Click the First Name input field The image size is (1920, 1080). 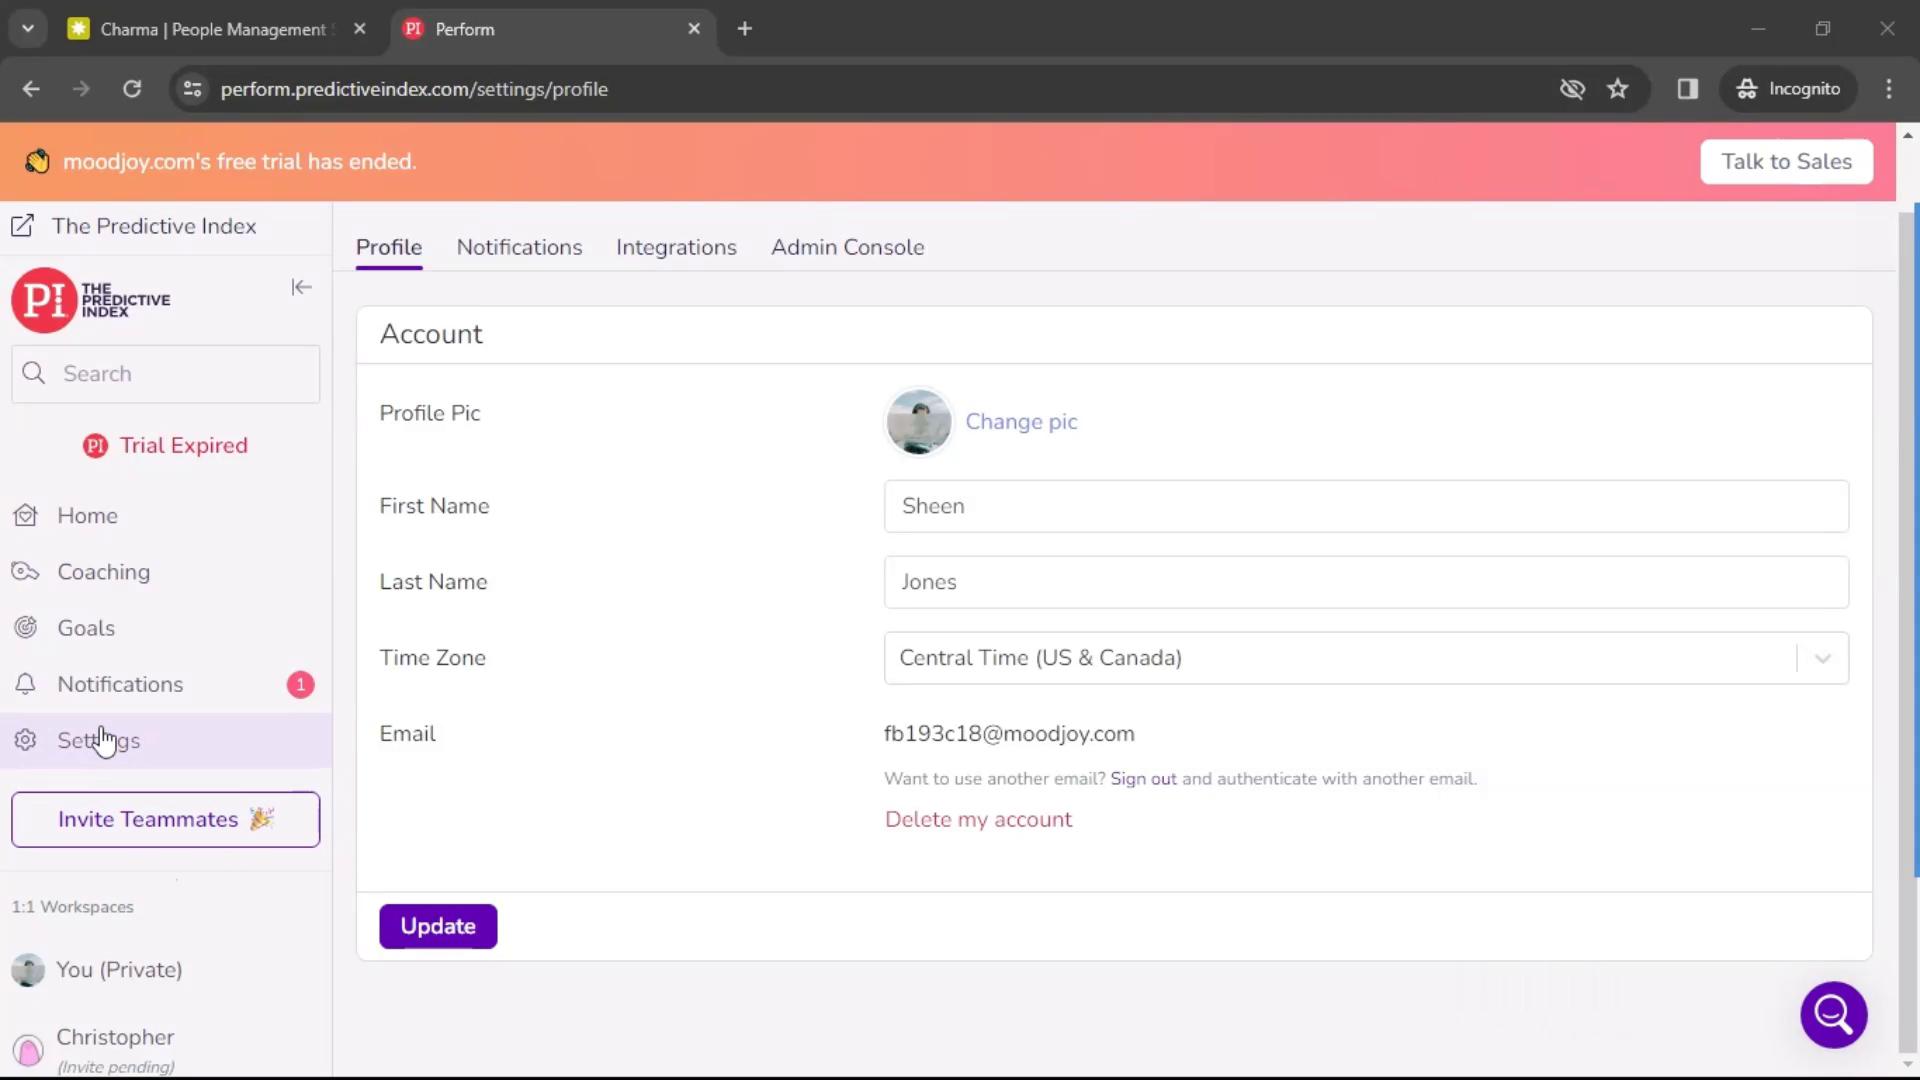tap(1365, 506)
